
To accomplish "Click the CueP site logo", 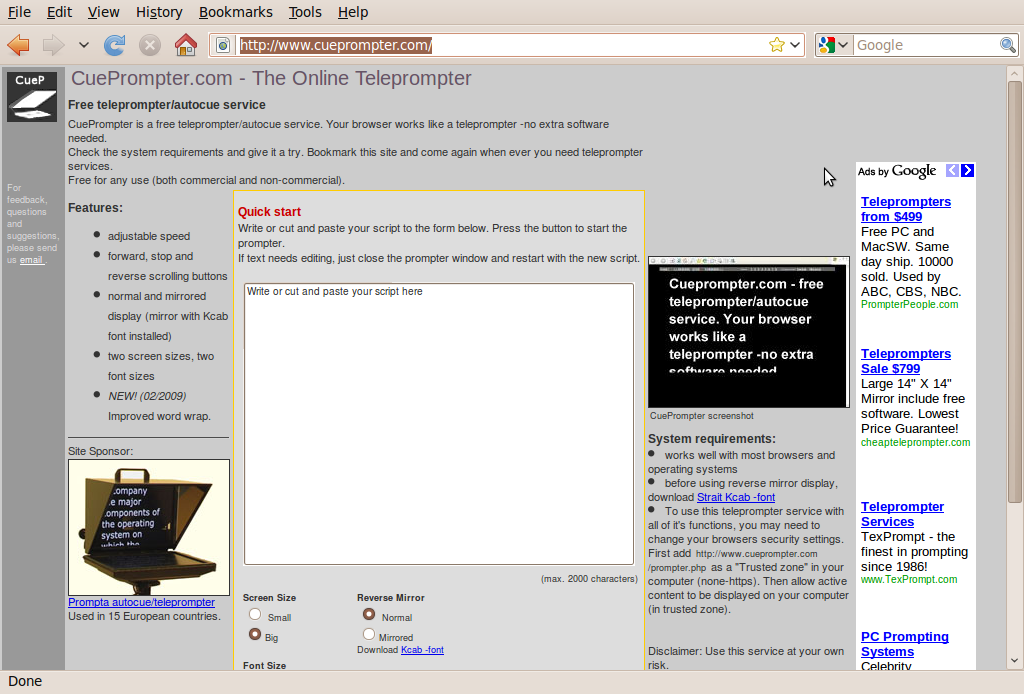I will (x=32, y=97).
